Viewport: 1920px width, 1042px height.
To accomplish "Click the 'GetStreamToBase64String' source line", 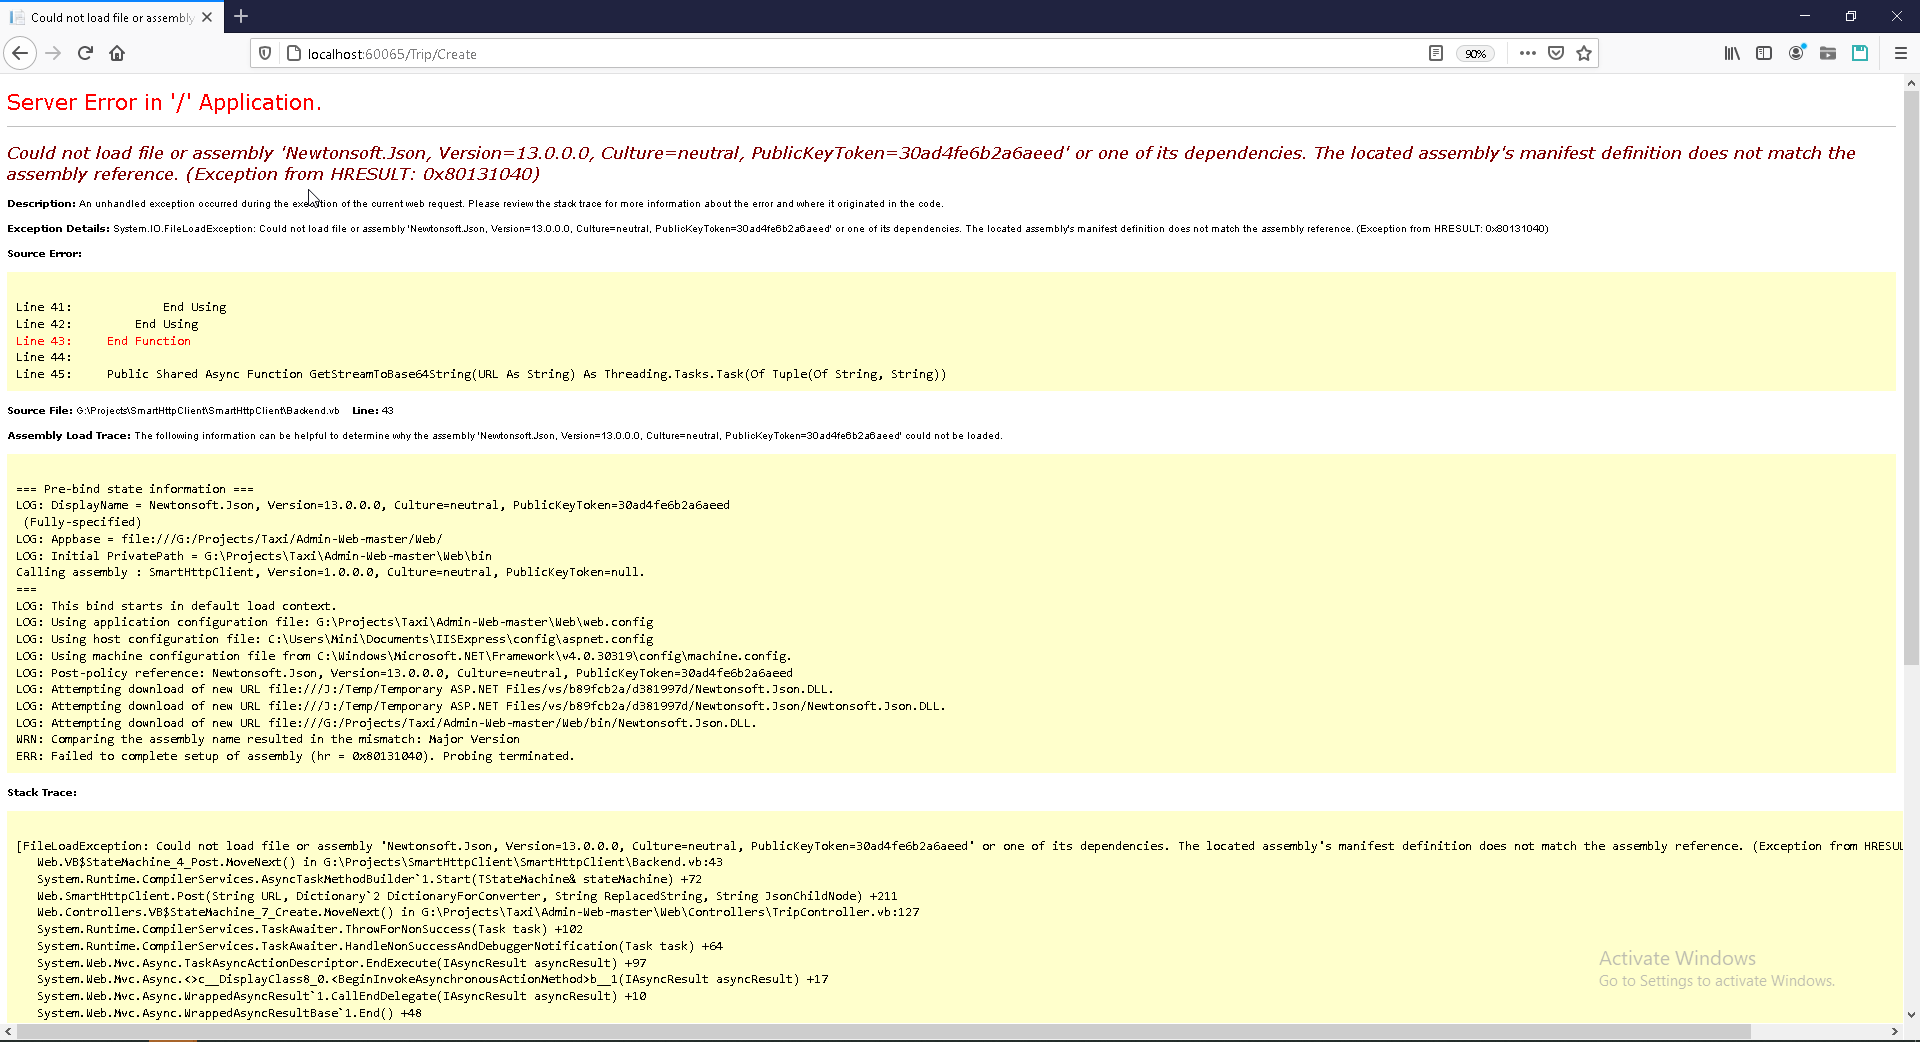I will (481, 374).
